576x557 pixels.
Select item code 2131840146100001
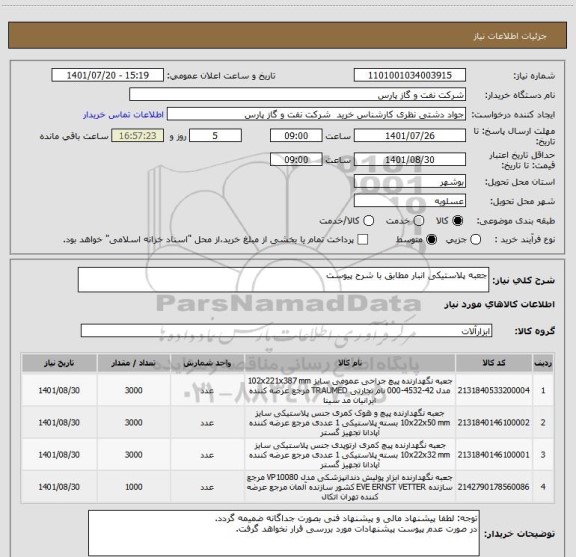coord(493,455)
